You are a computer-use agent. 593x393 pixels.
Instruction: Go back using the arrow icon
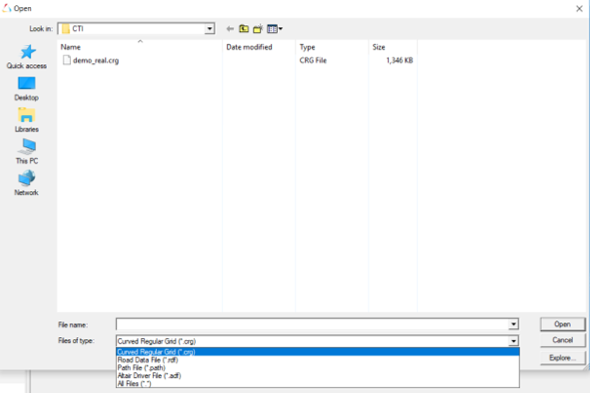click(230, 29)
